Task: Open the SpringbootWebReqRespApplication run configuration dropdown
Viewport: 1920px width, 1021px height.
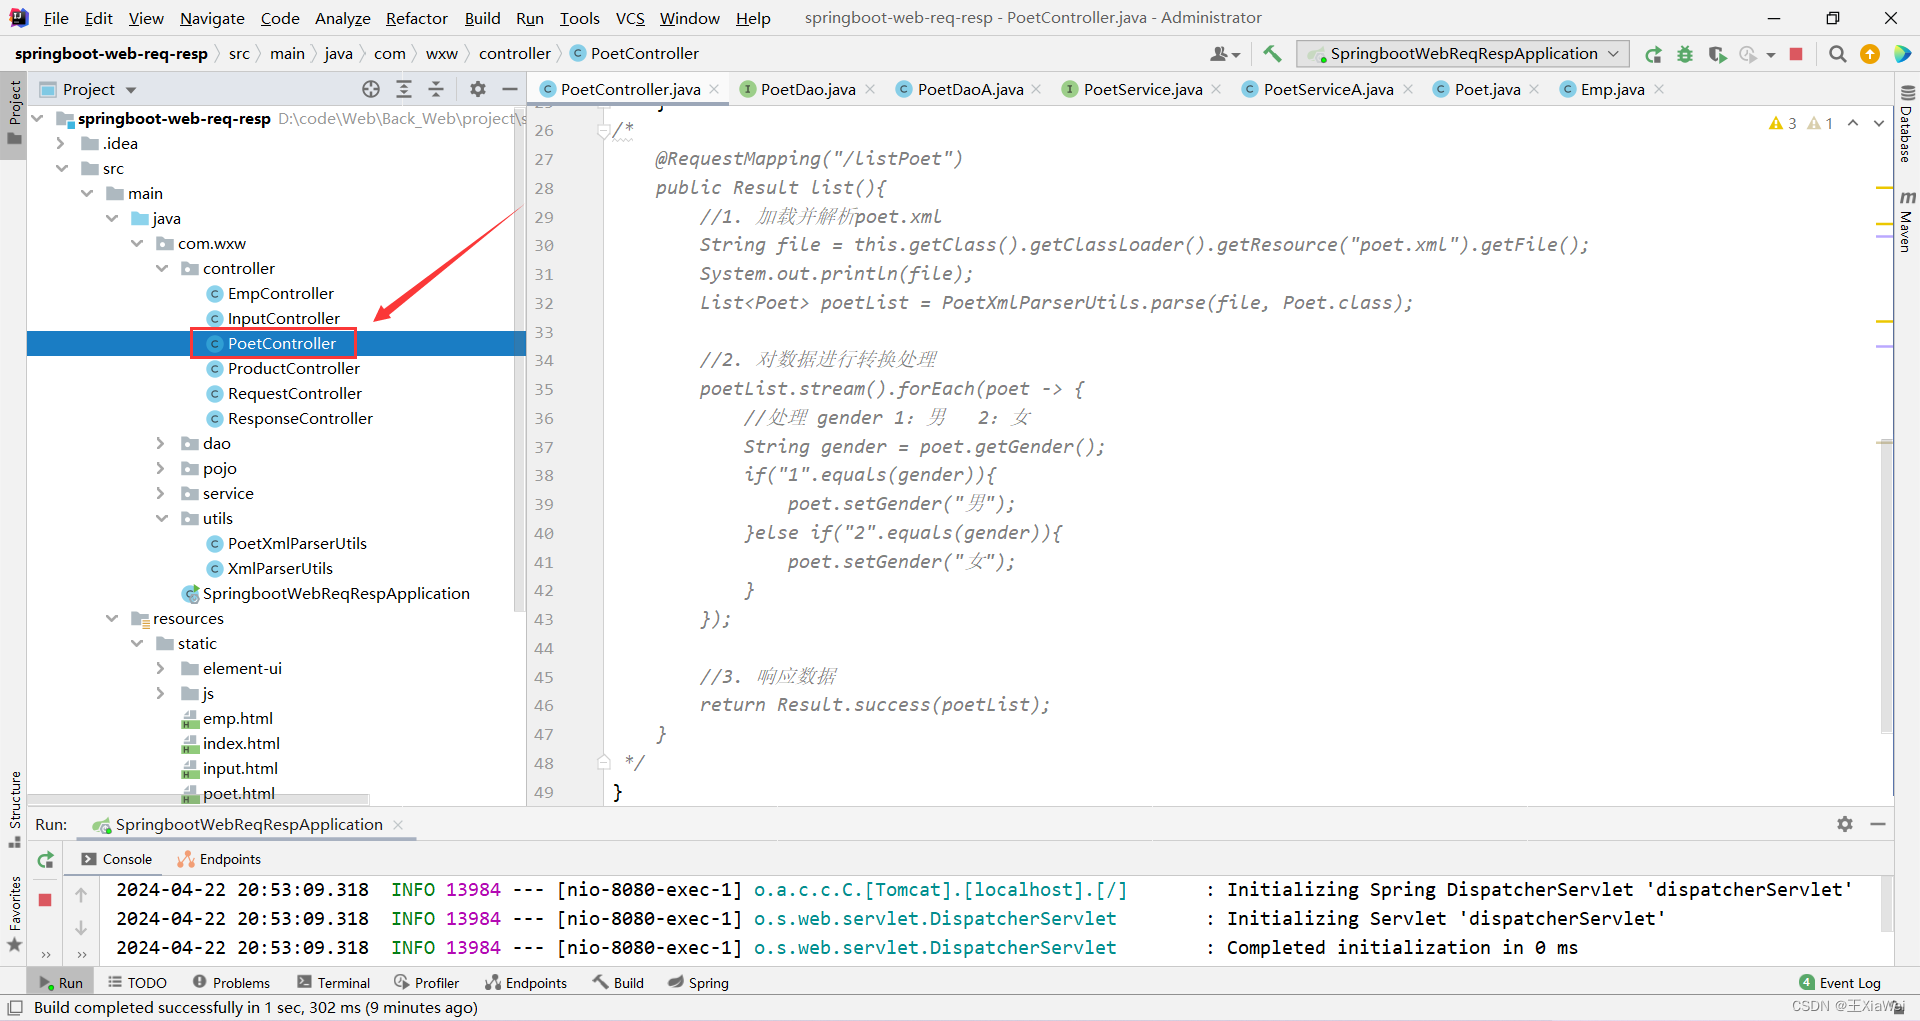Action: (x=1463, y=54)
